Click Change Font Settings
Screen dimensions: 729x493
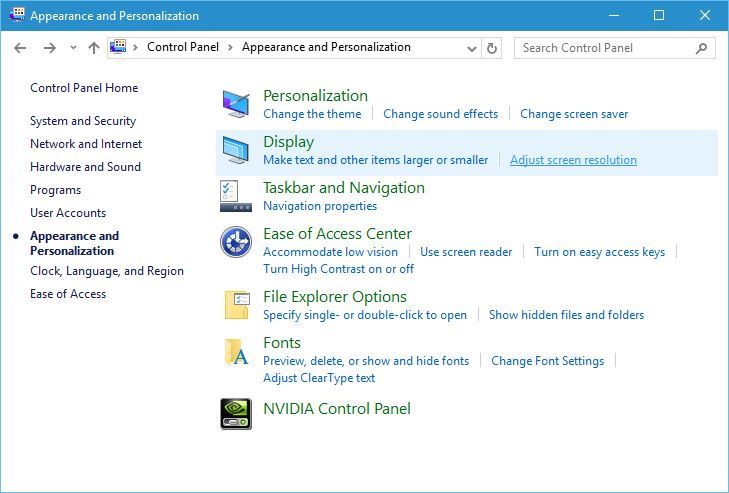(548, 361)
